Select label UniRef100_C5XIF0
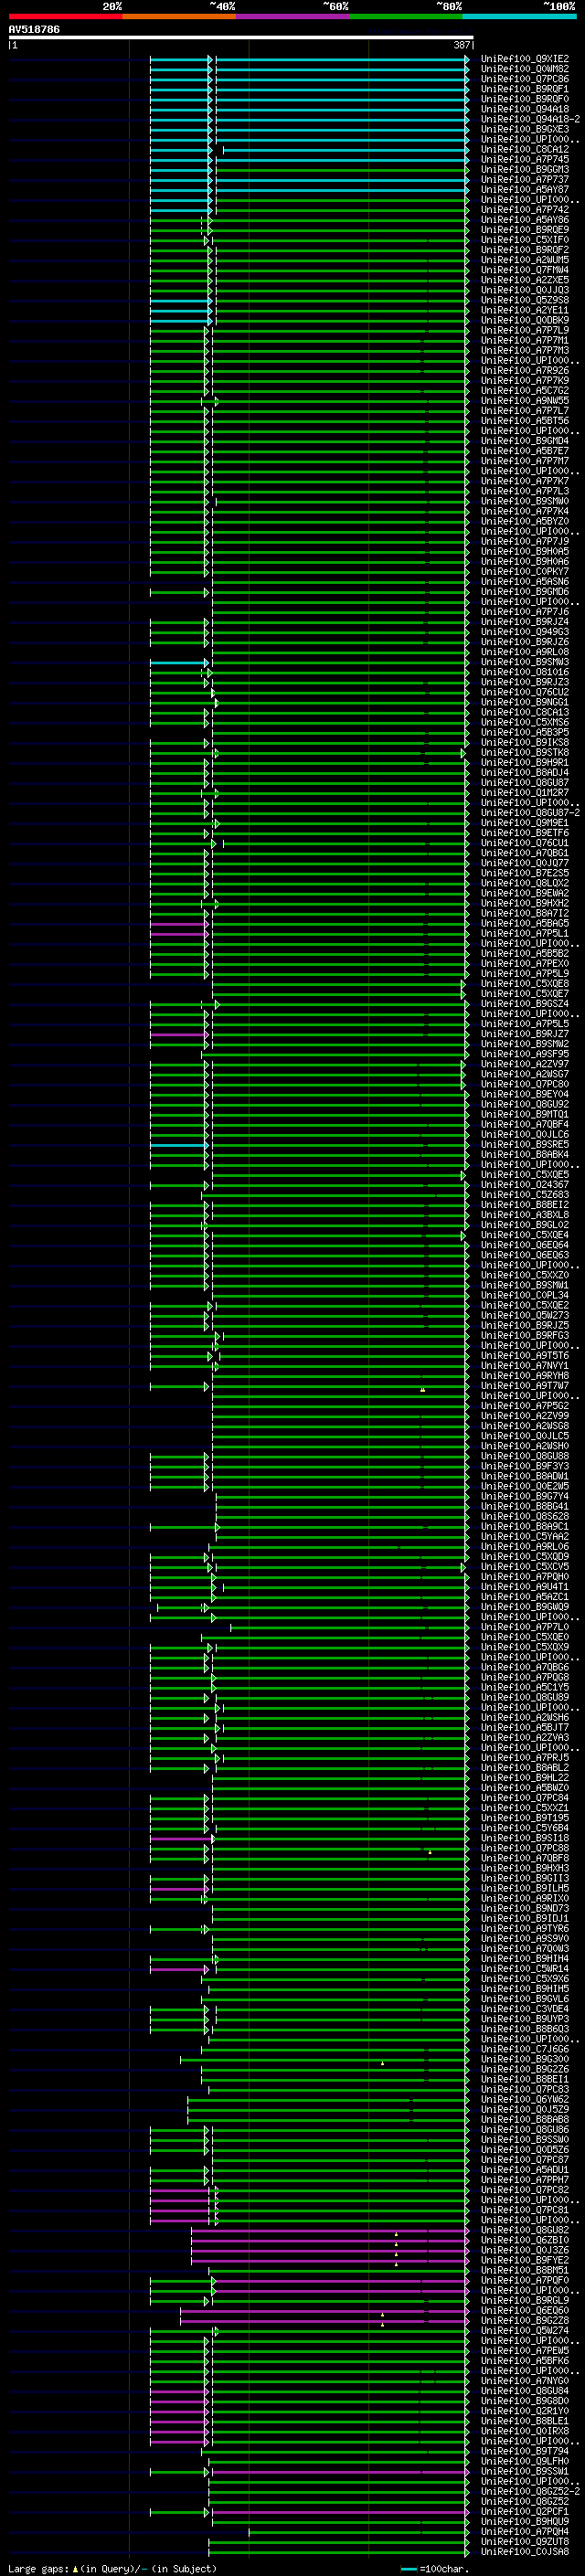Image resolution: width=585 pixels, height=2576 pixels. point(524,240)
